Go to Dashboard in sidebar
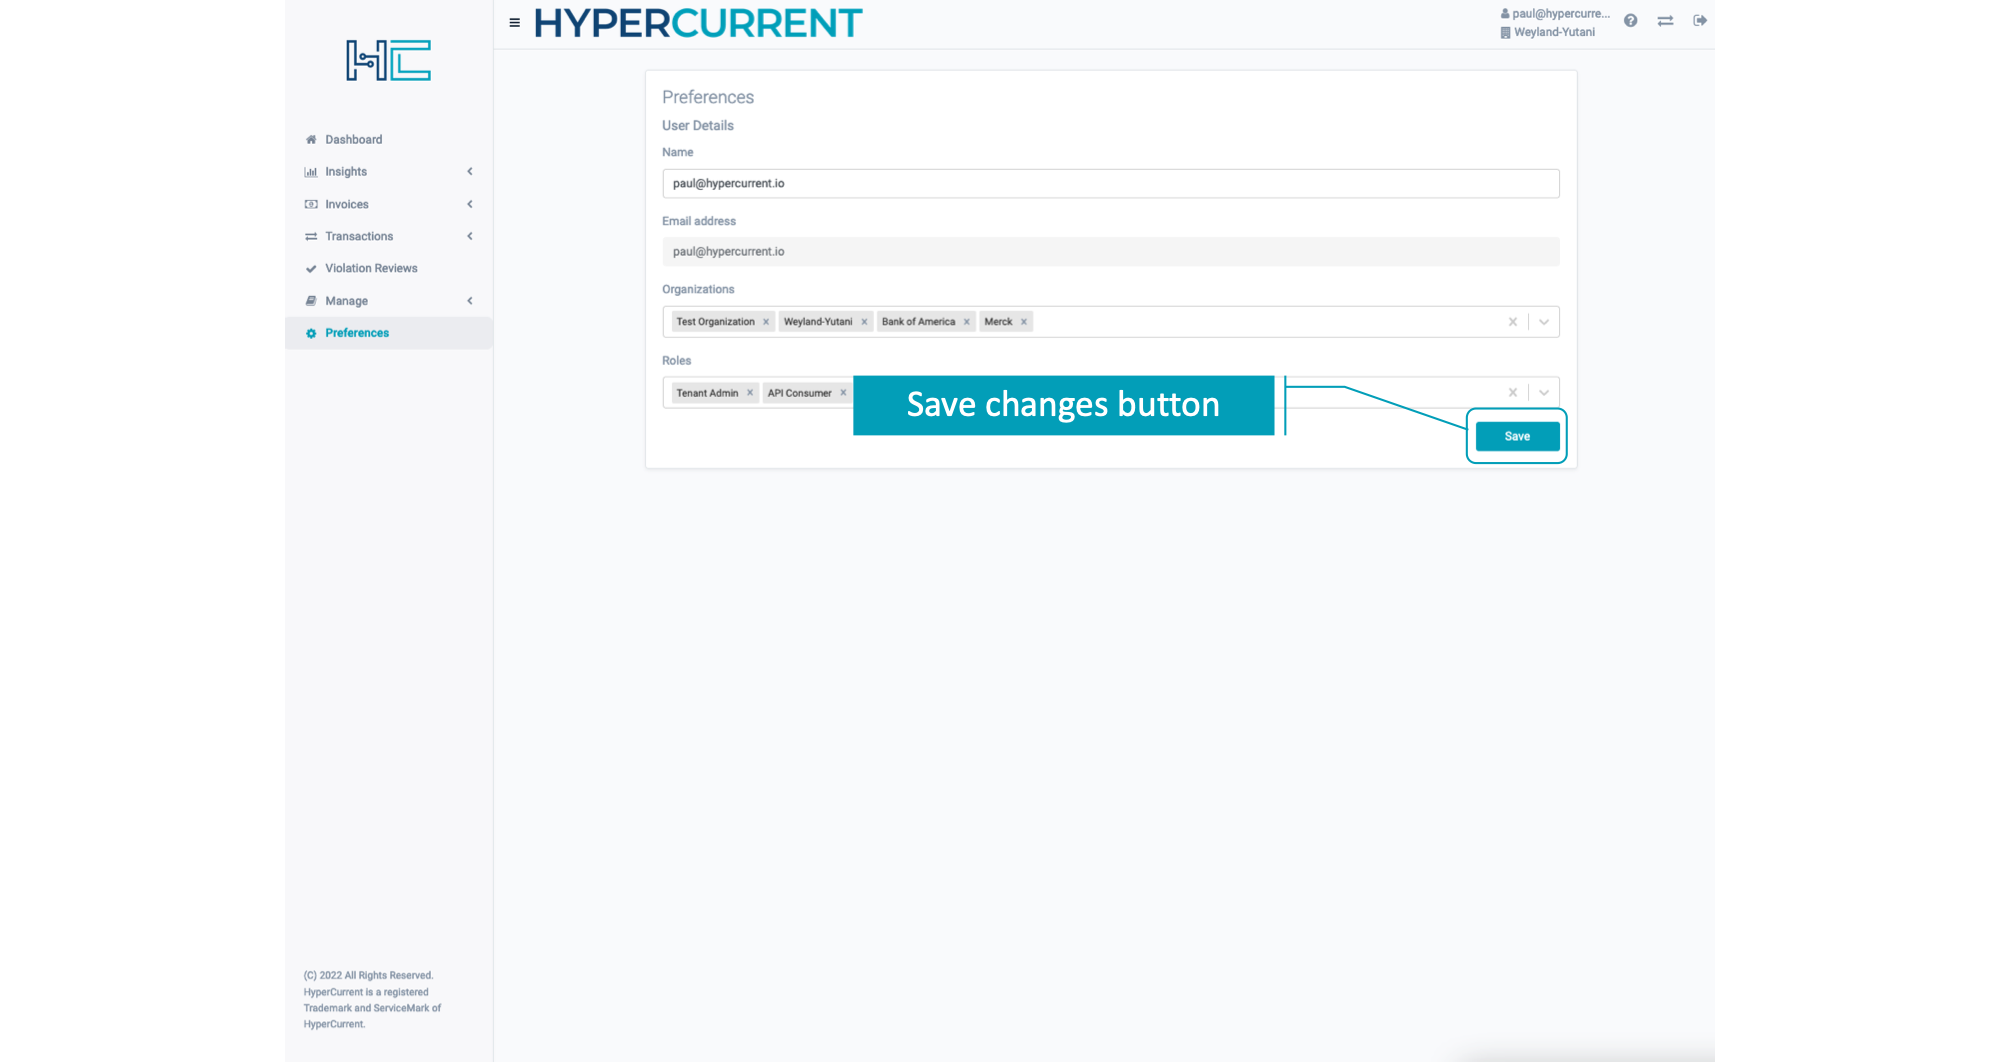 point(353,140)
